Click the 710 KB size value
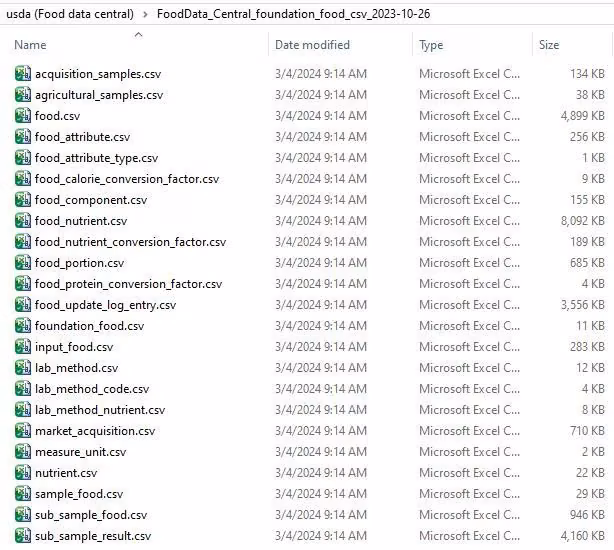Image resolution: width=614 pixels, height=550 pixels. click(587, 431)
